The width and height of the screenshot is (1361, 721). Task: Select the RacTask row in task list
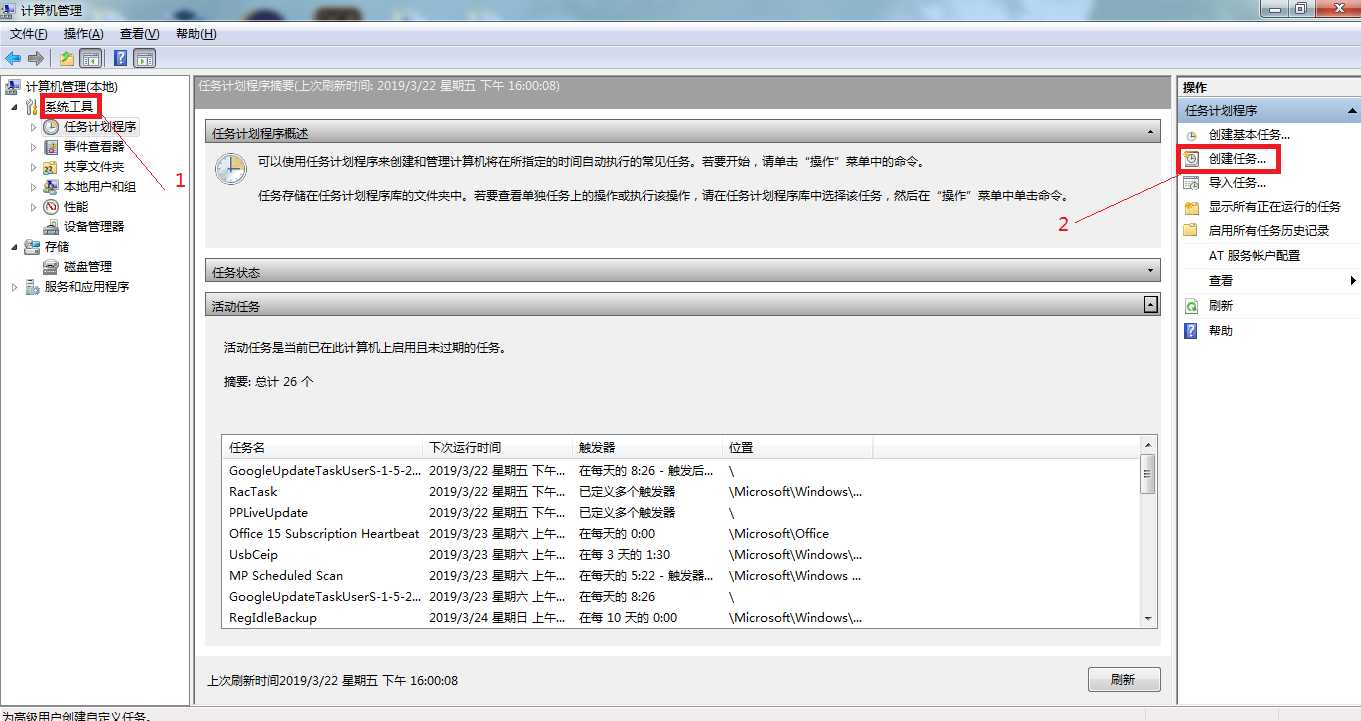[681, 492]
